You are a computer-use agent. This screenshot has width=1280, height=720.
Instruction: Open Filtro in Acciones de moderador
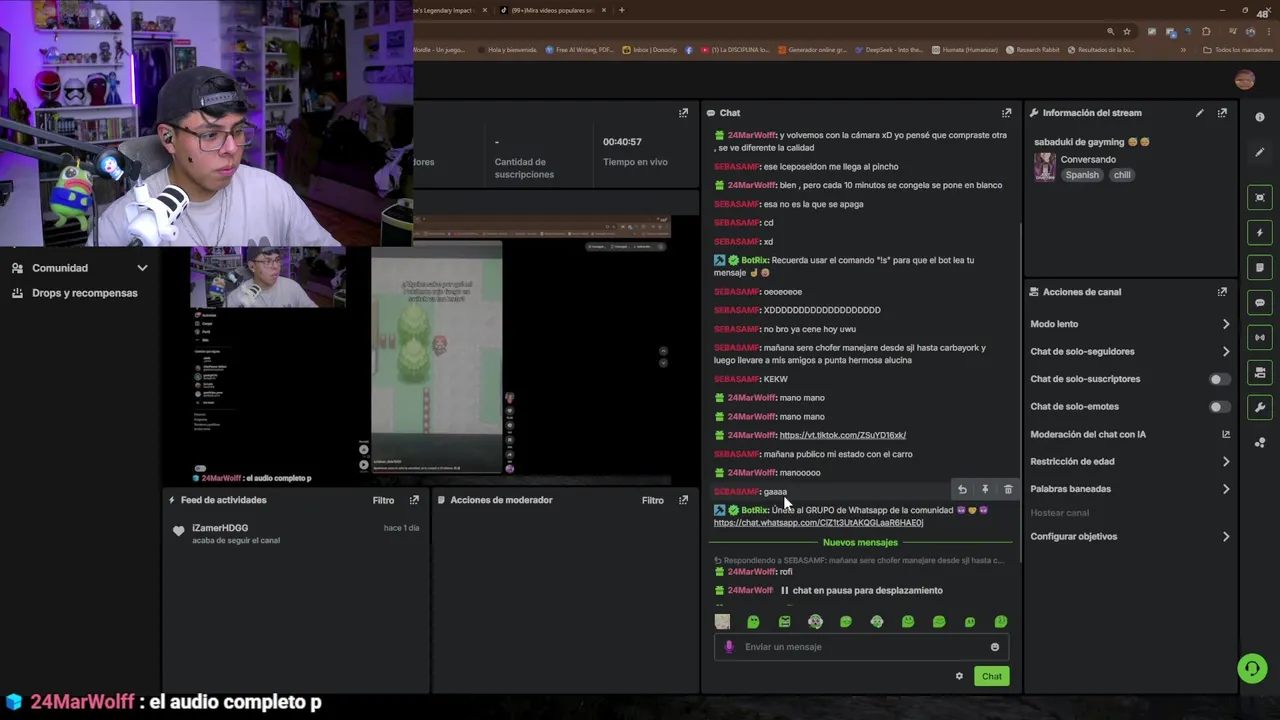[652, 500]
